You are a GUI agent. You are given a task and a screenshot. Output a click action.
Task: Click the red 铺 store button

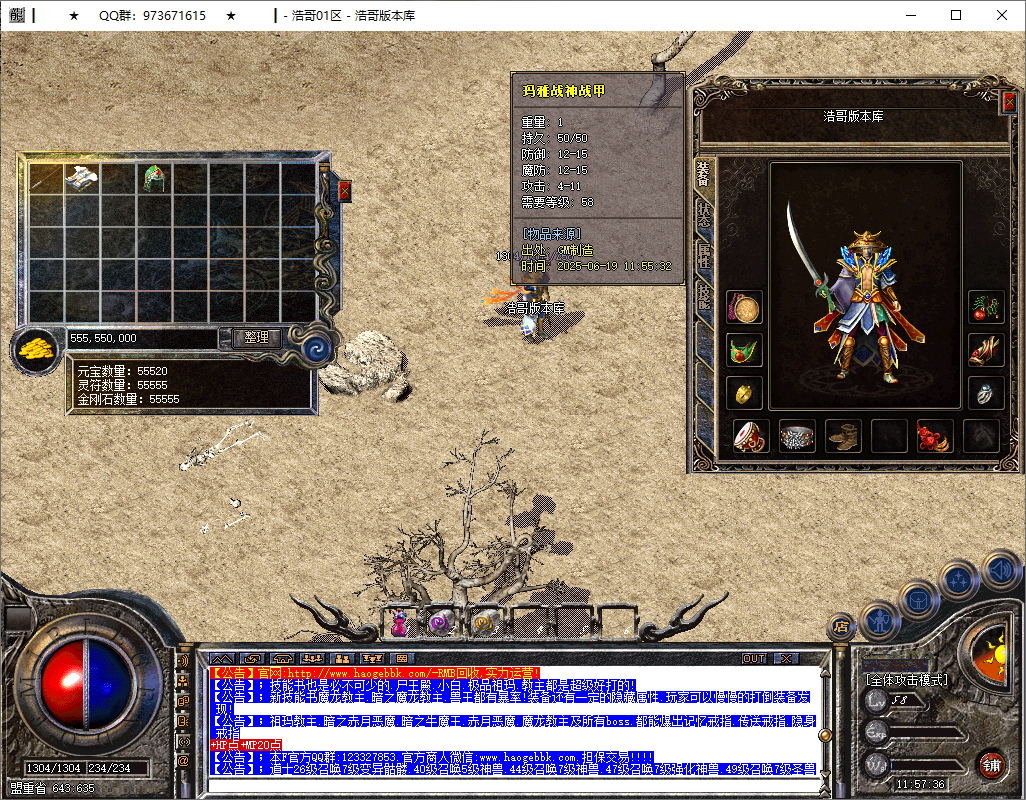(x=991, y=767)
